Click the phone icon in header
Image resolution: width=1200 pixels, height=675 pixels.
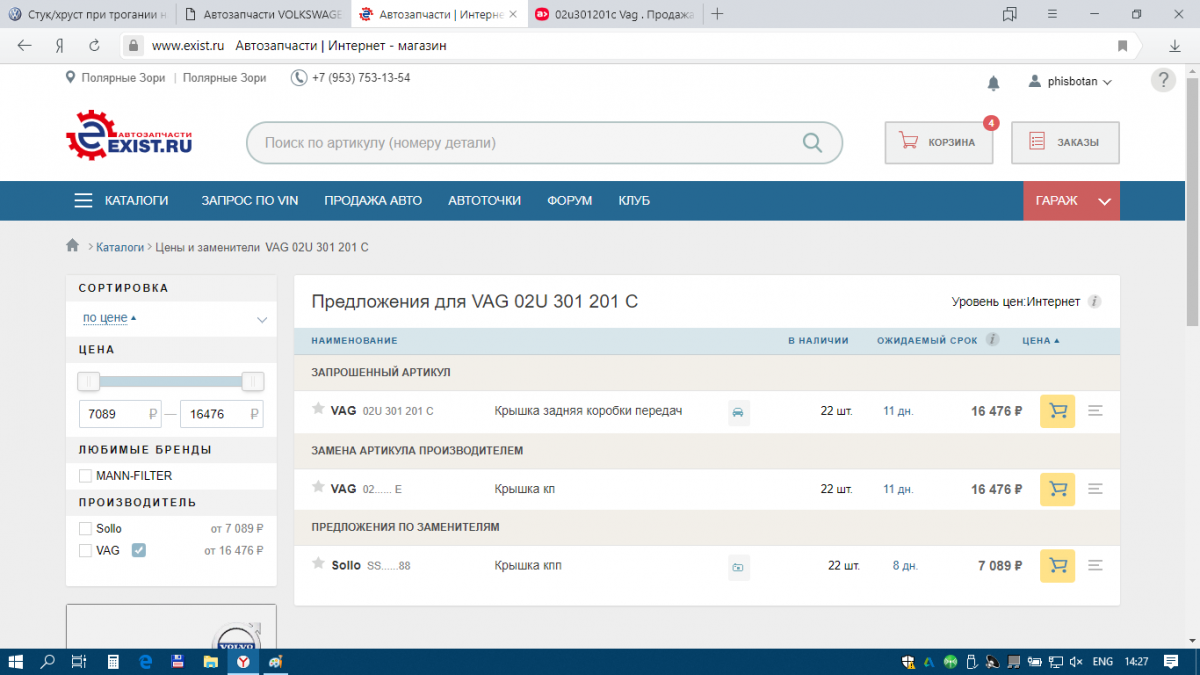point(298,78)
